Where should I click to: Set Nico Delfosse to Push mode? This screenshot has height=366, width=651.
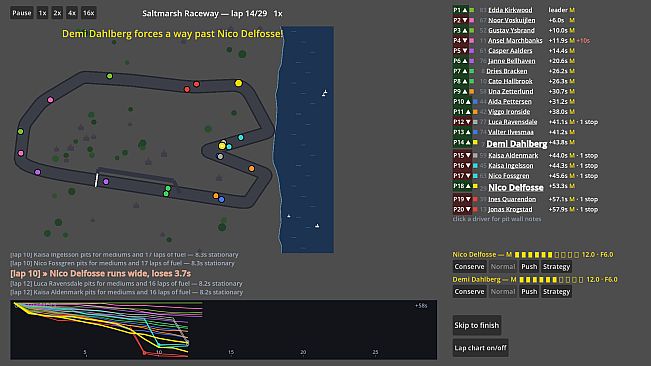(x=529, y=267)
